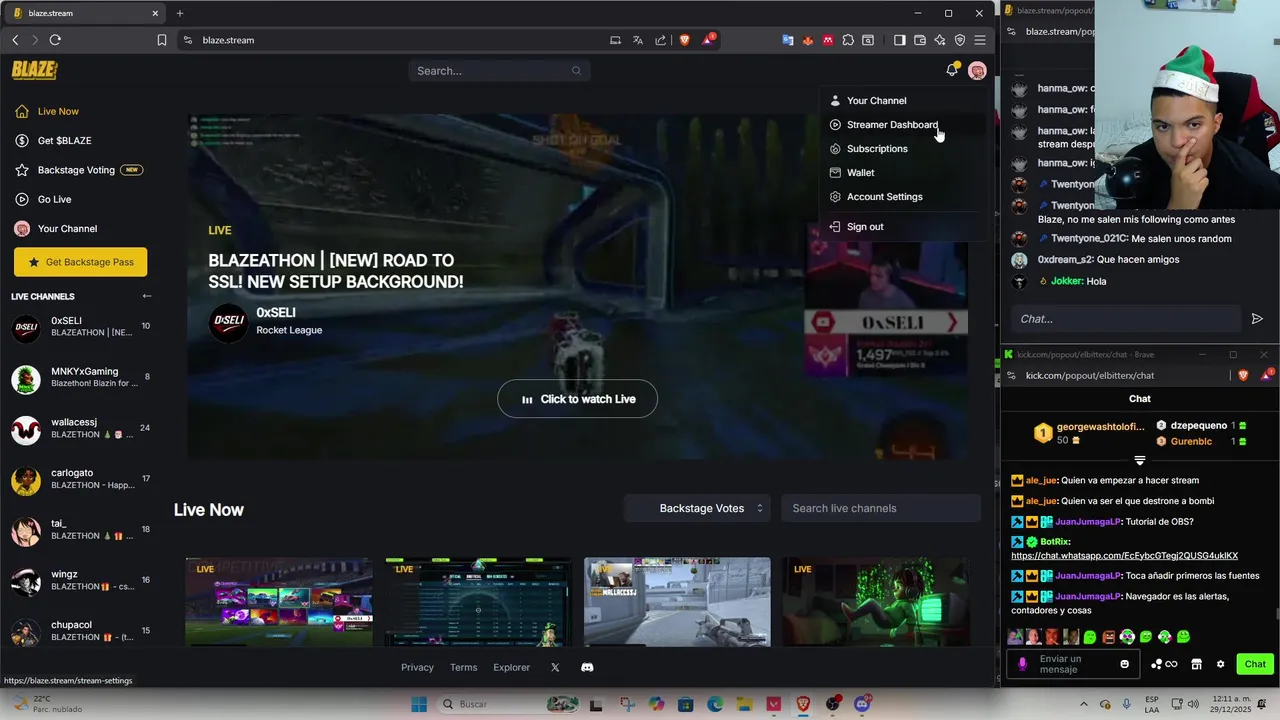The height and width of the screenshot is (720, 1280).
Task: Collapse the Live Channels sidebar arrow
Action: 147,296
